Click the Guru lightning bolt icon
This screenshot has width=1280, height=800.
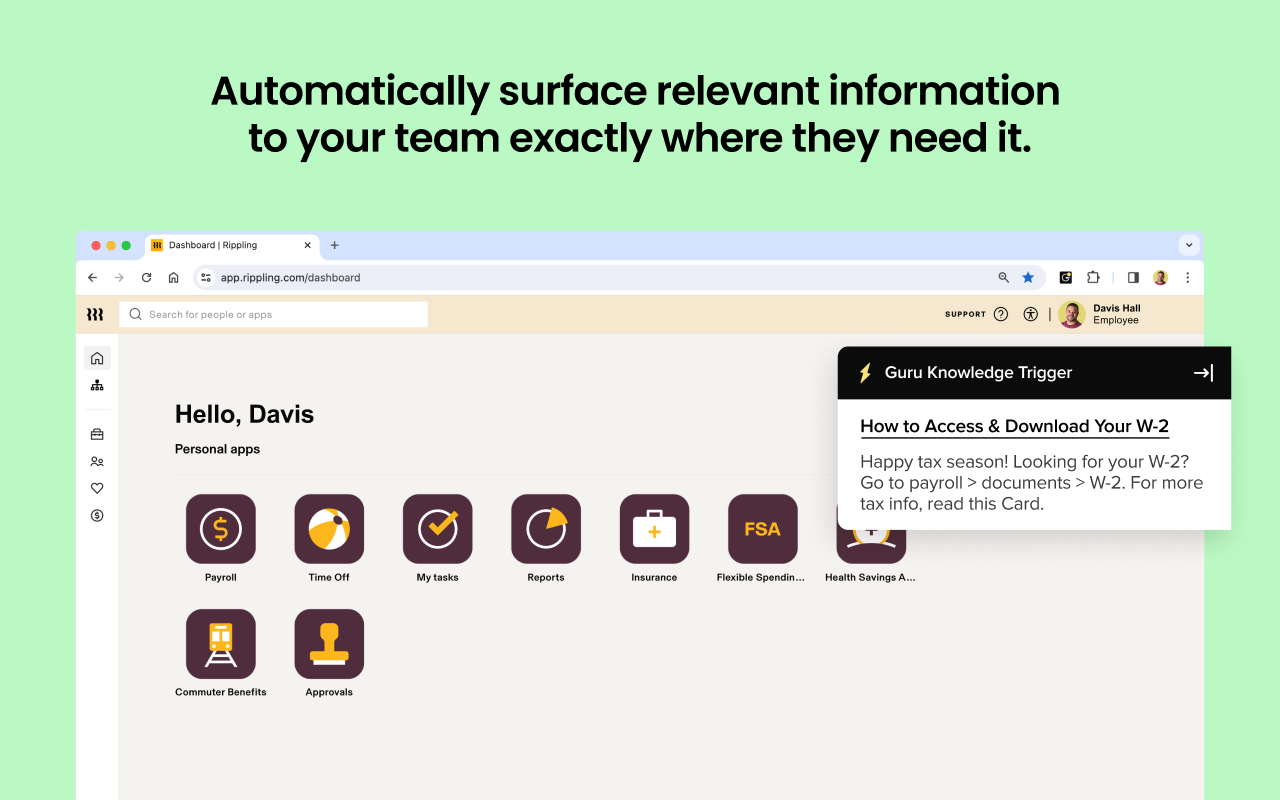click(x=866, y=373)
